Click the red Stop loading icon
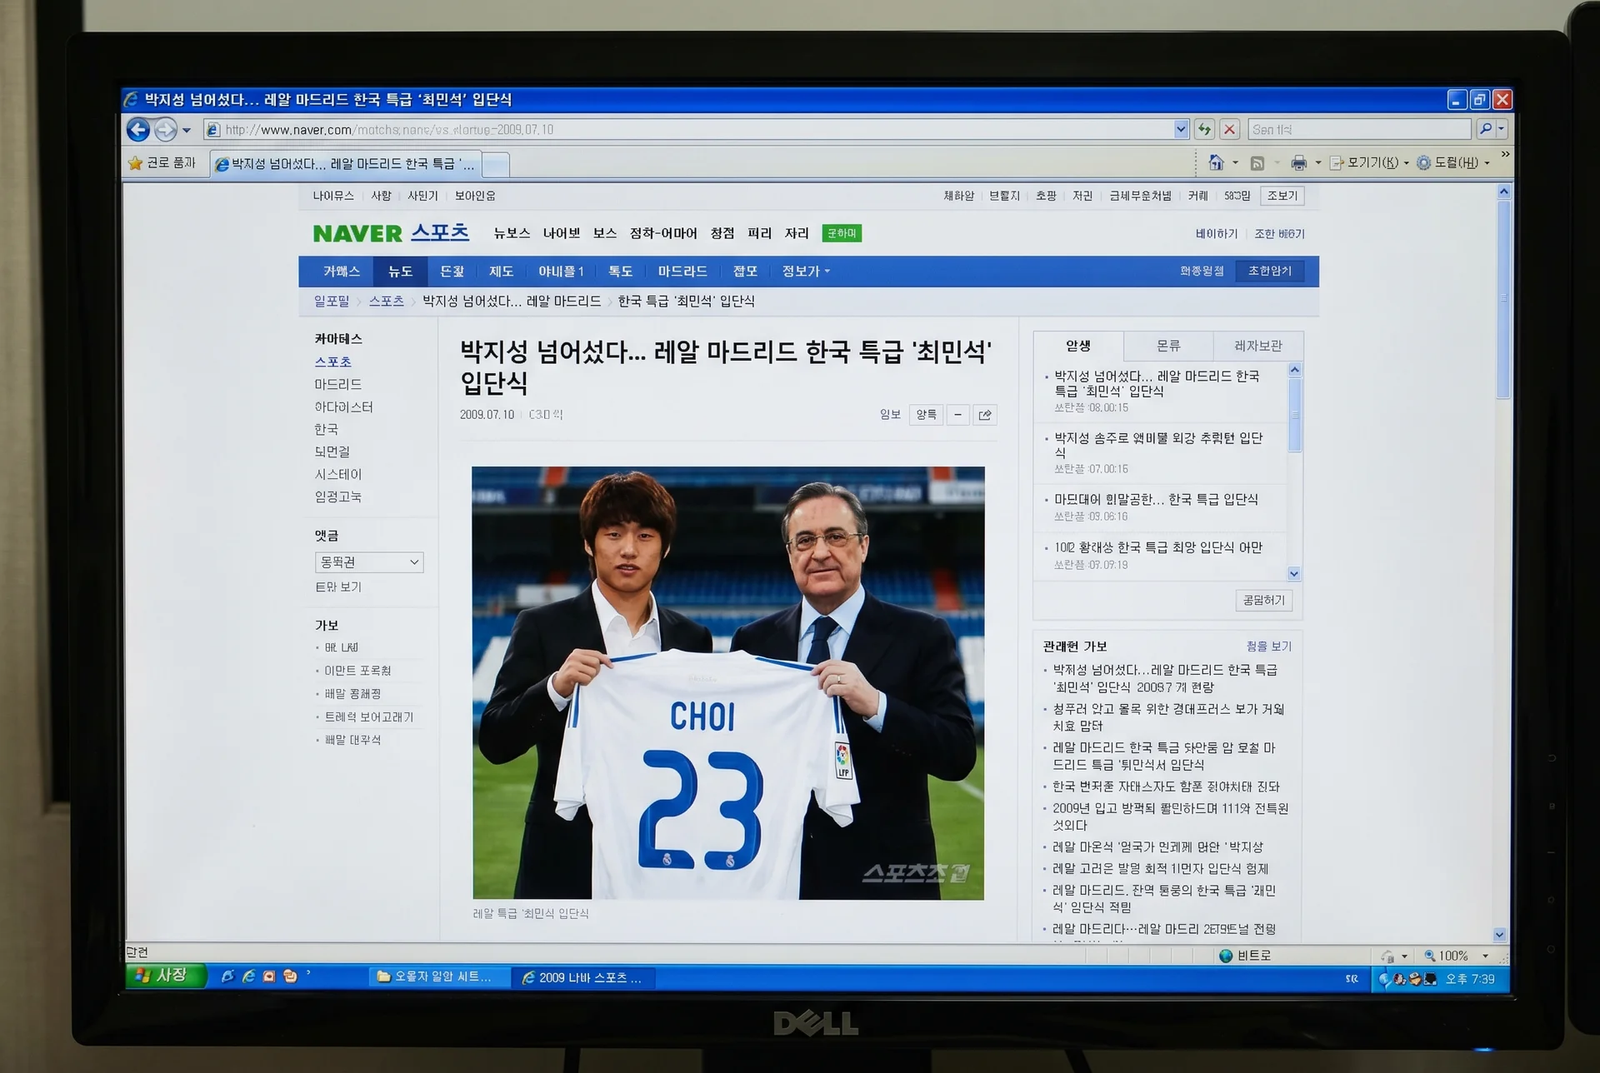Image resolution: width=1600 pixels, height=1073 pixels. [x=1230, y=129]
